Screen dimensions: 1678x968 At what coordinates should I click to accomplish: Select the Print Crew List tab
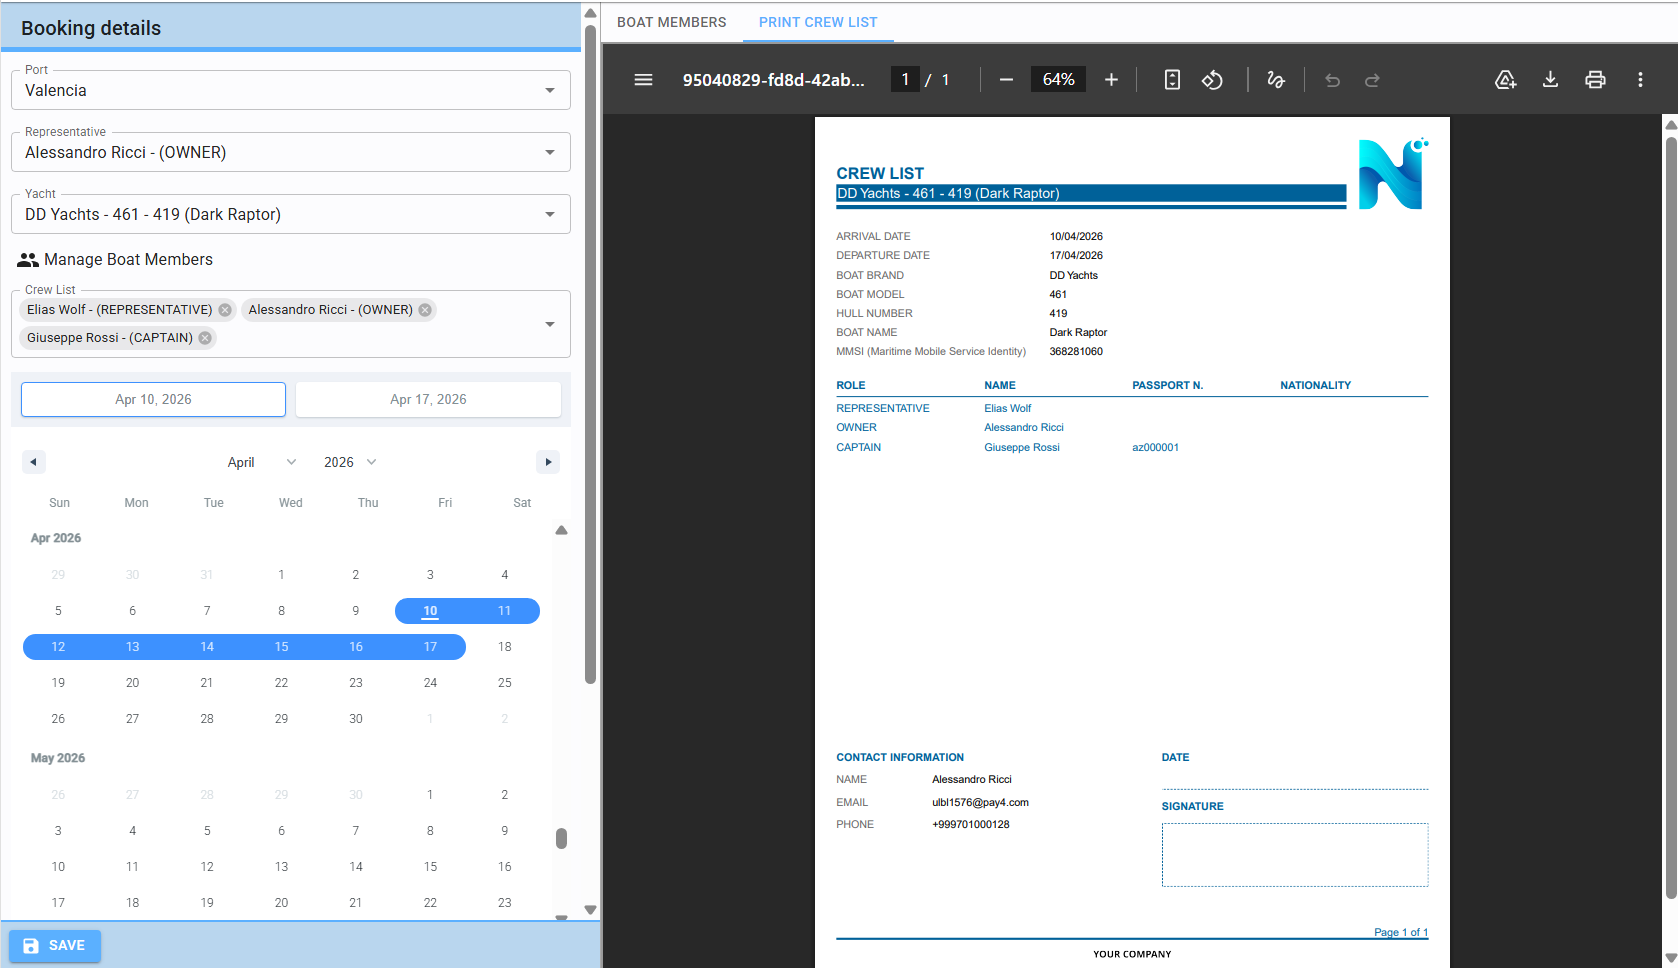817,22
